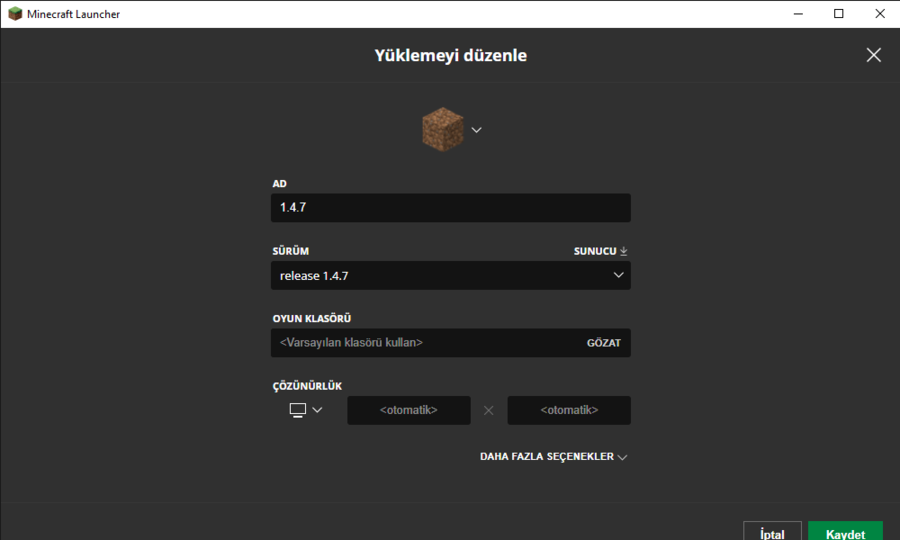900x540 pixels.
Task: Click the resolution width otomatik field
Action: tap(409, 410)
